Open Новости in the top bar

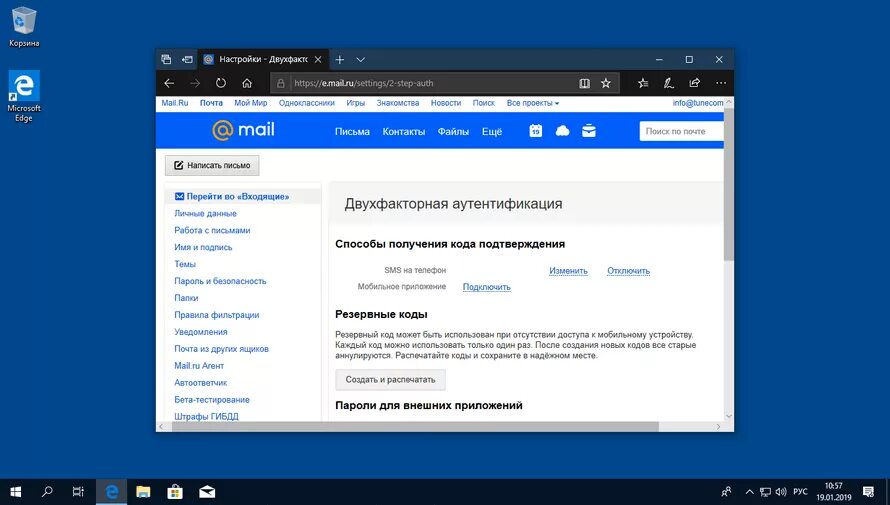coord(446,103)
